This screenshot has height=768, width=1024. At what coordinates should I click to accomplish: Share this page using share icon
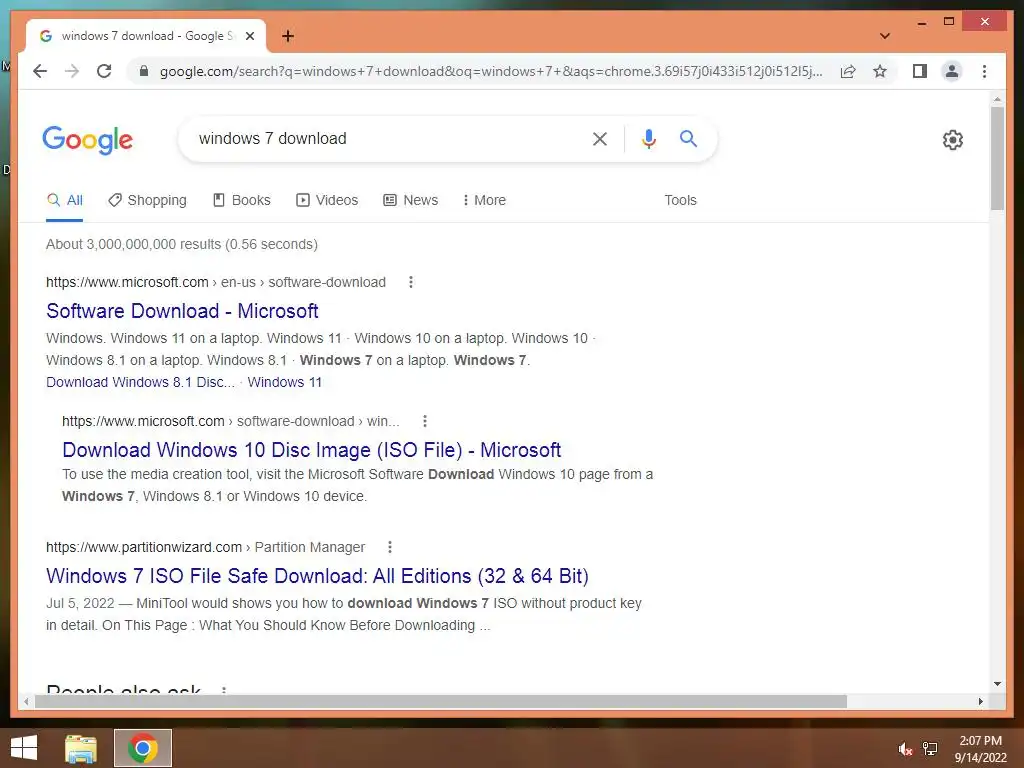[x=848, y=71]
